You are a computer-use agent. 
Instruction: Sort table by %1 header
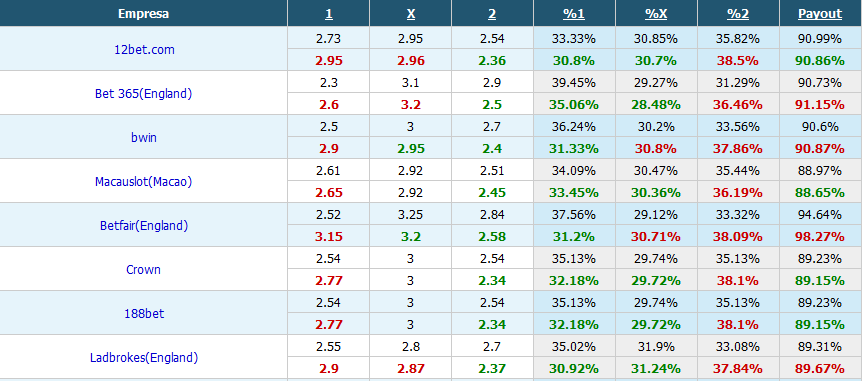574,14
